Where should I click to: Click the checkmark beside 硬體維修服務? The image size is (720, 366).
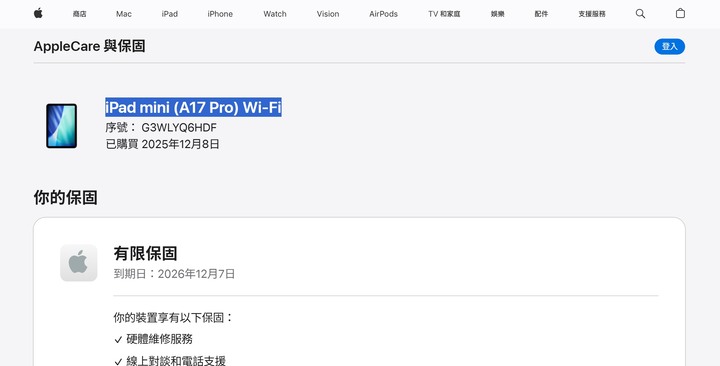point(118,340)
